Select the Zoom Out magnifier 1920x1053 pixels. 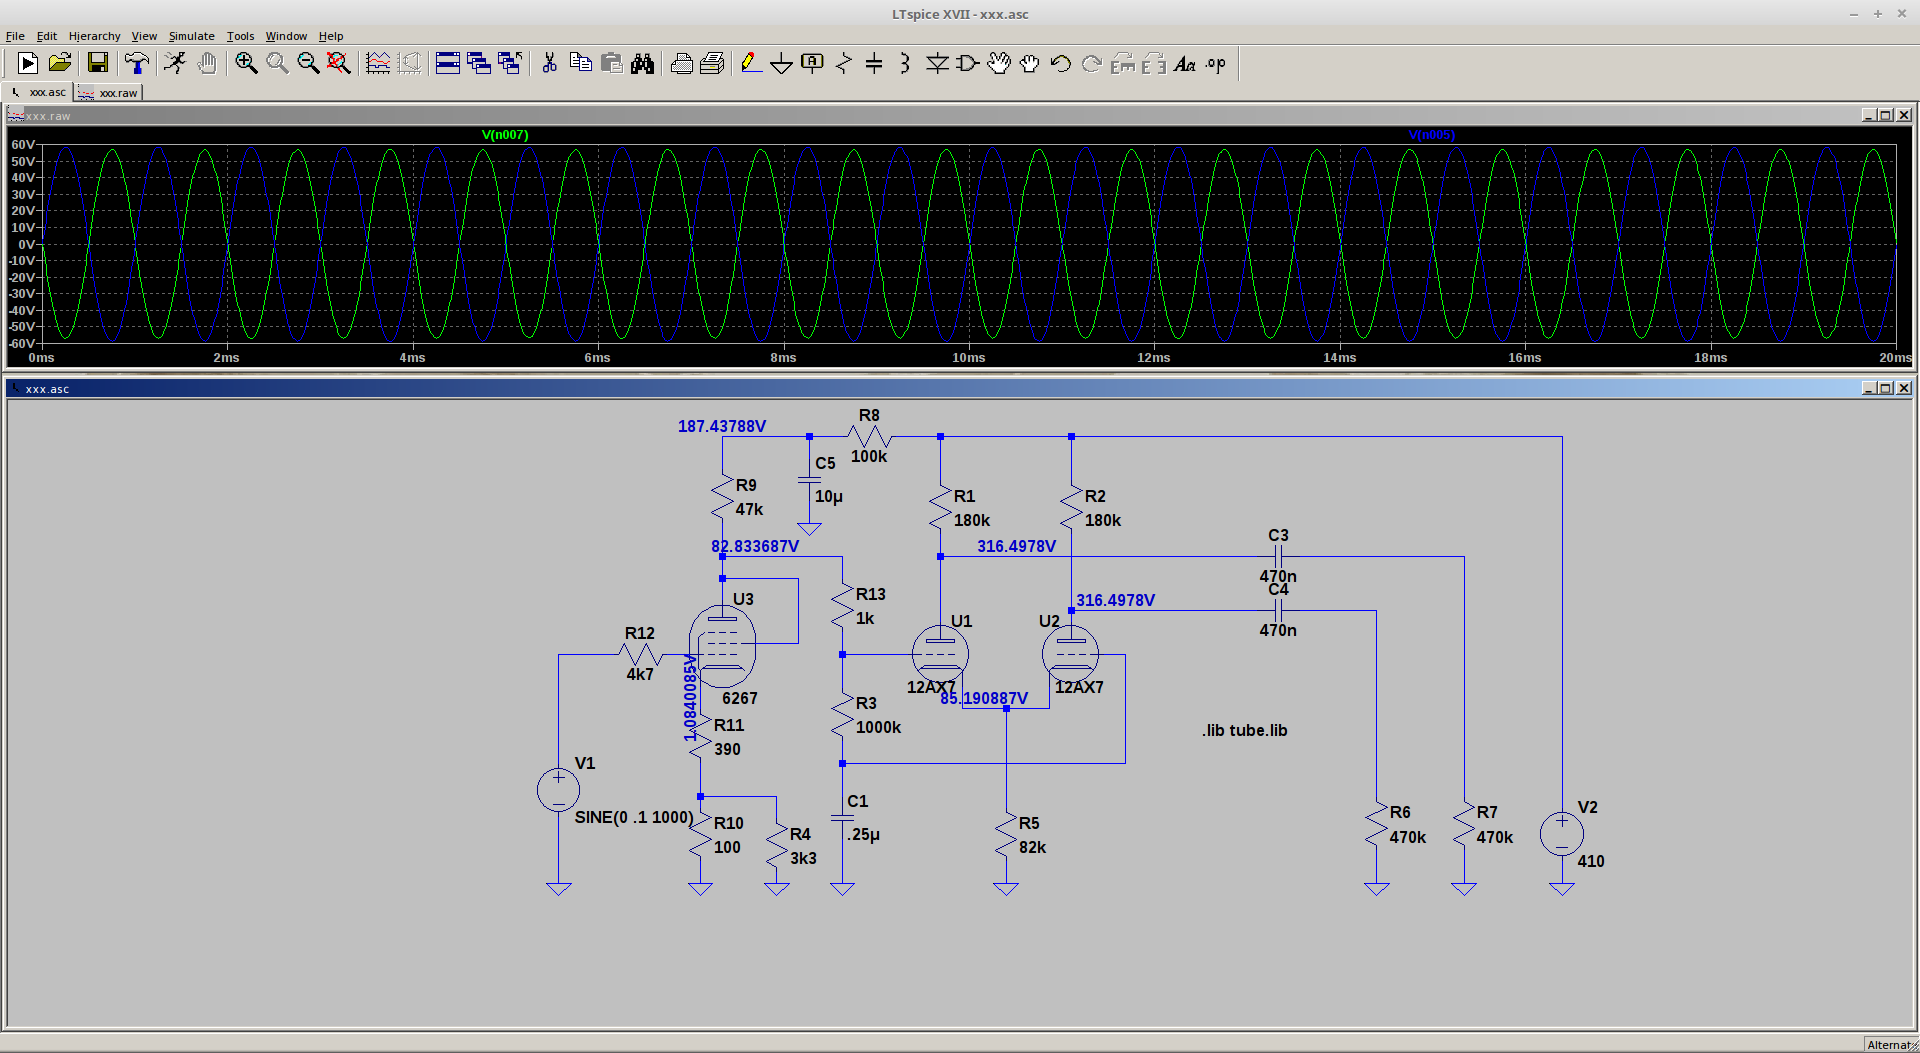[x=308, y=63]
